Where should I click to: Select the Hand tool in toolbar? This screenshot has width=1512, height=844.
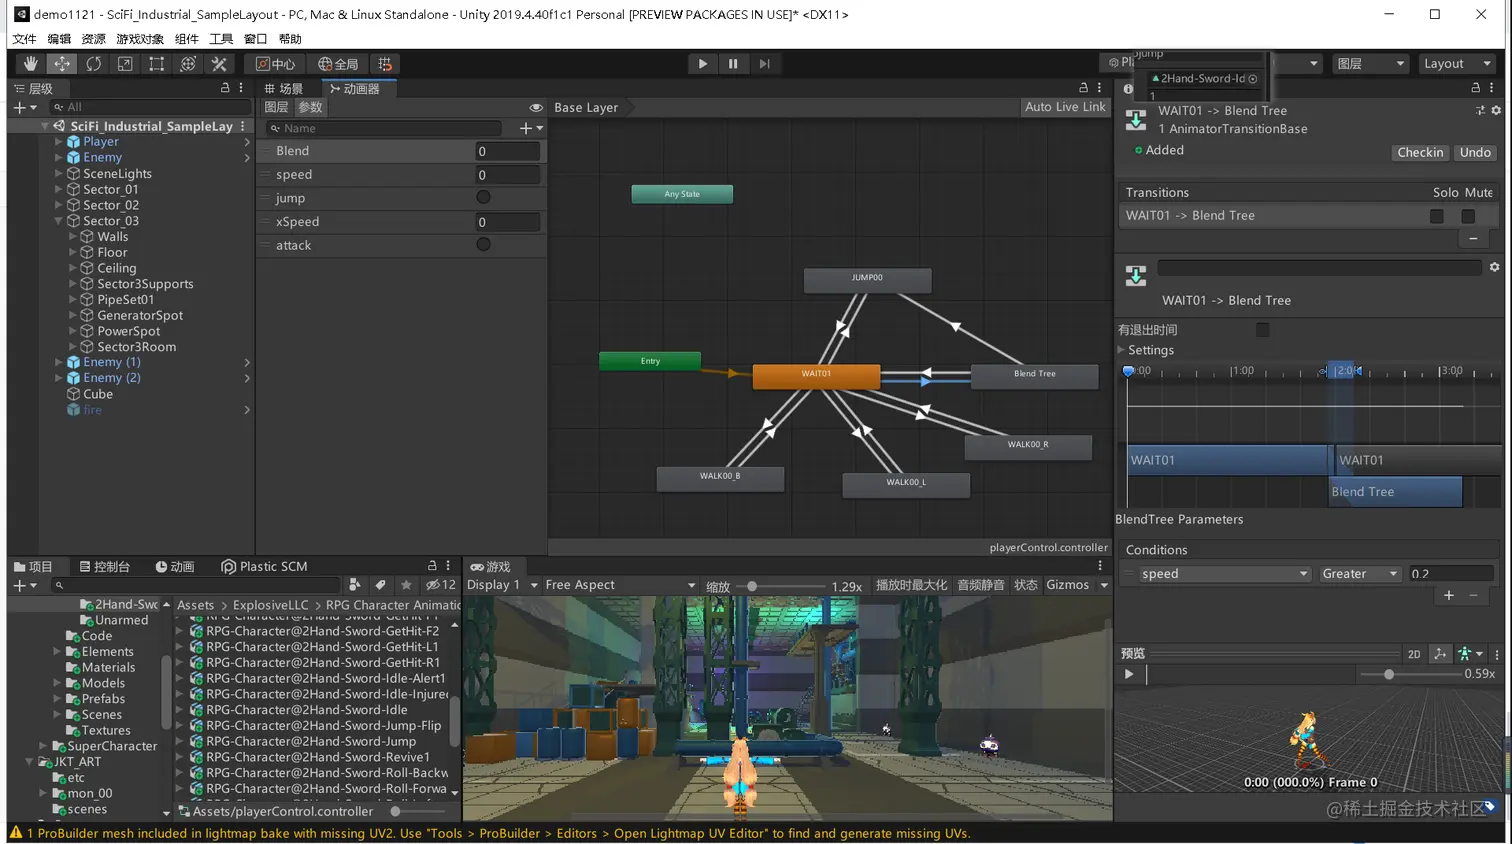click(30, 64)
